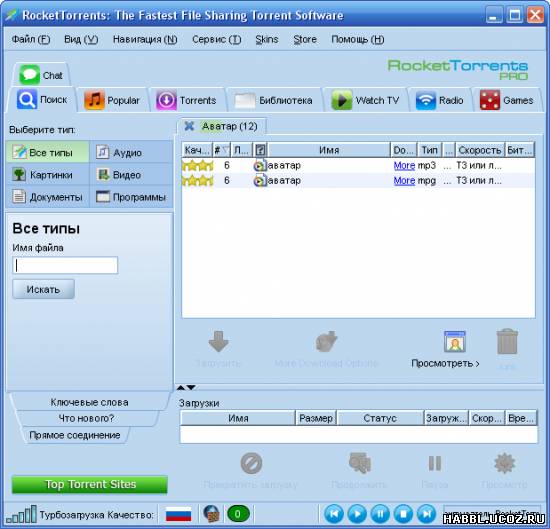
Task: Open the Прямое соединение section
Action: click(x=75, y=435)
